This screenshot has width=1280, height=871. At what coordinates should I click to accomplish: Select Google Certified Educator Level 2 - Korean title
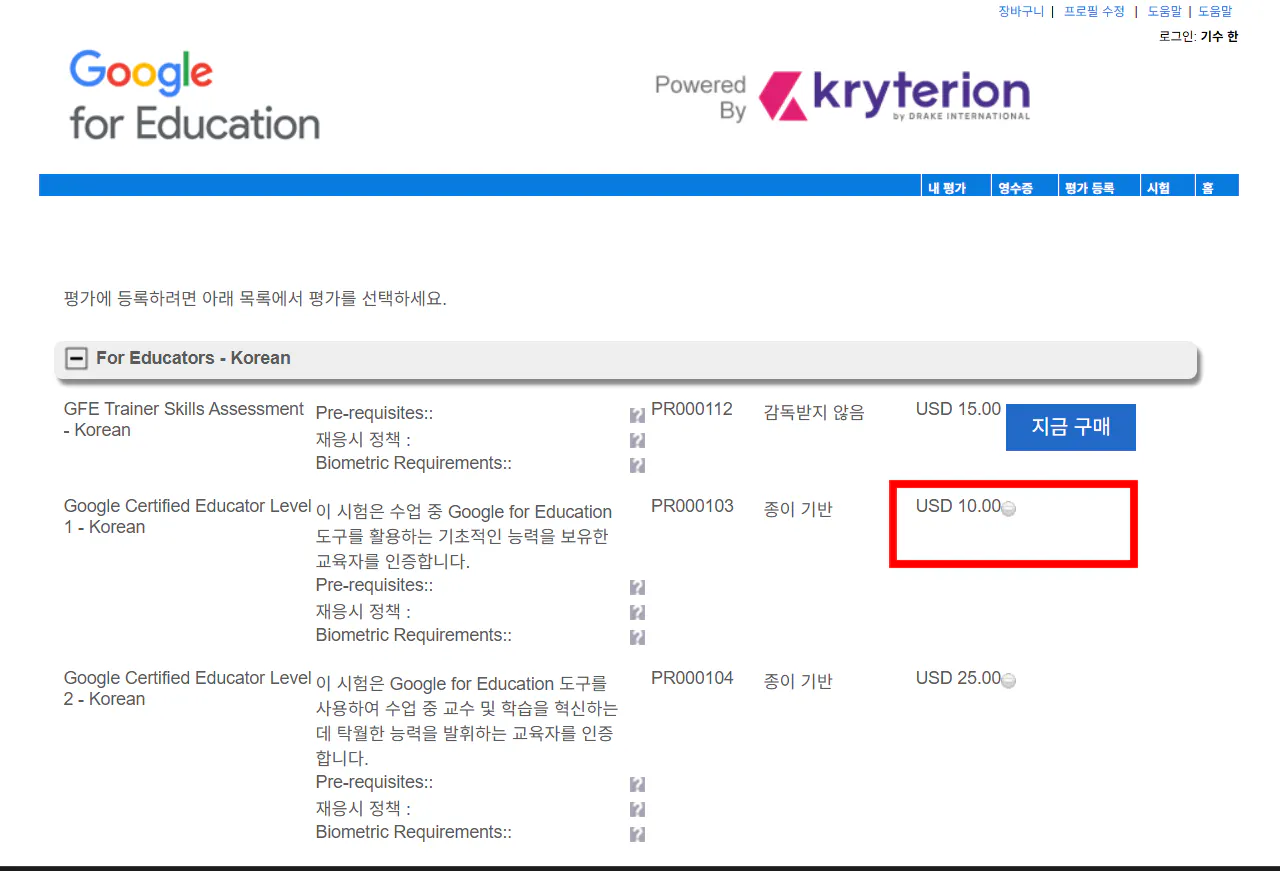(188, 688)
